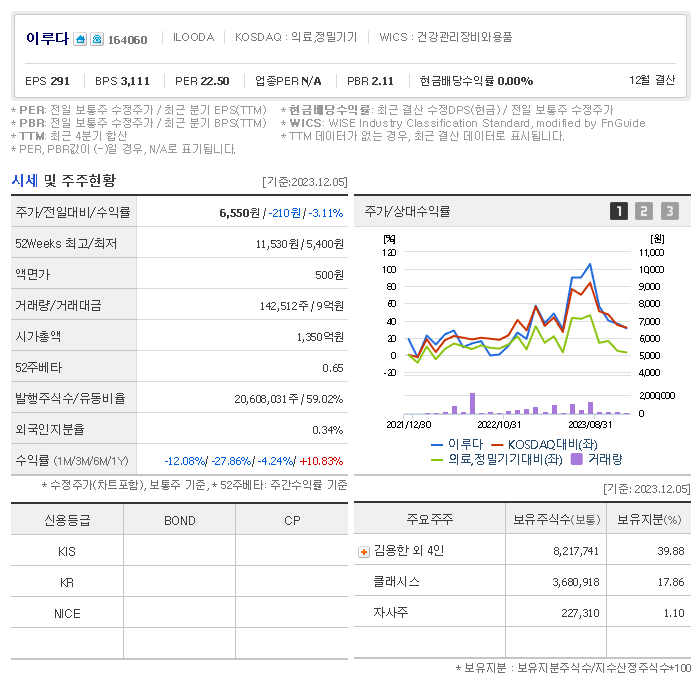Viewport: 699px width, 683px height.
Task: Select the KOSDAQ : 의료,정밀기기 classification
Action: [296, 37]
